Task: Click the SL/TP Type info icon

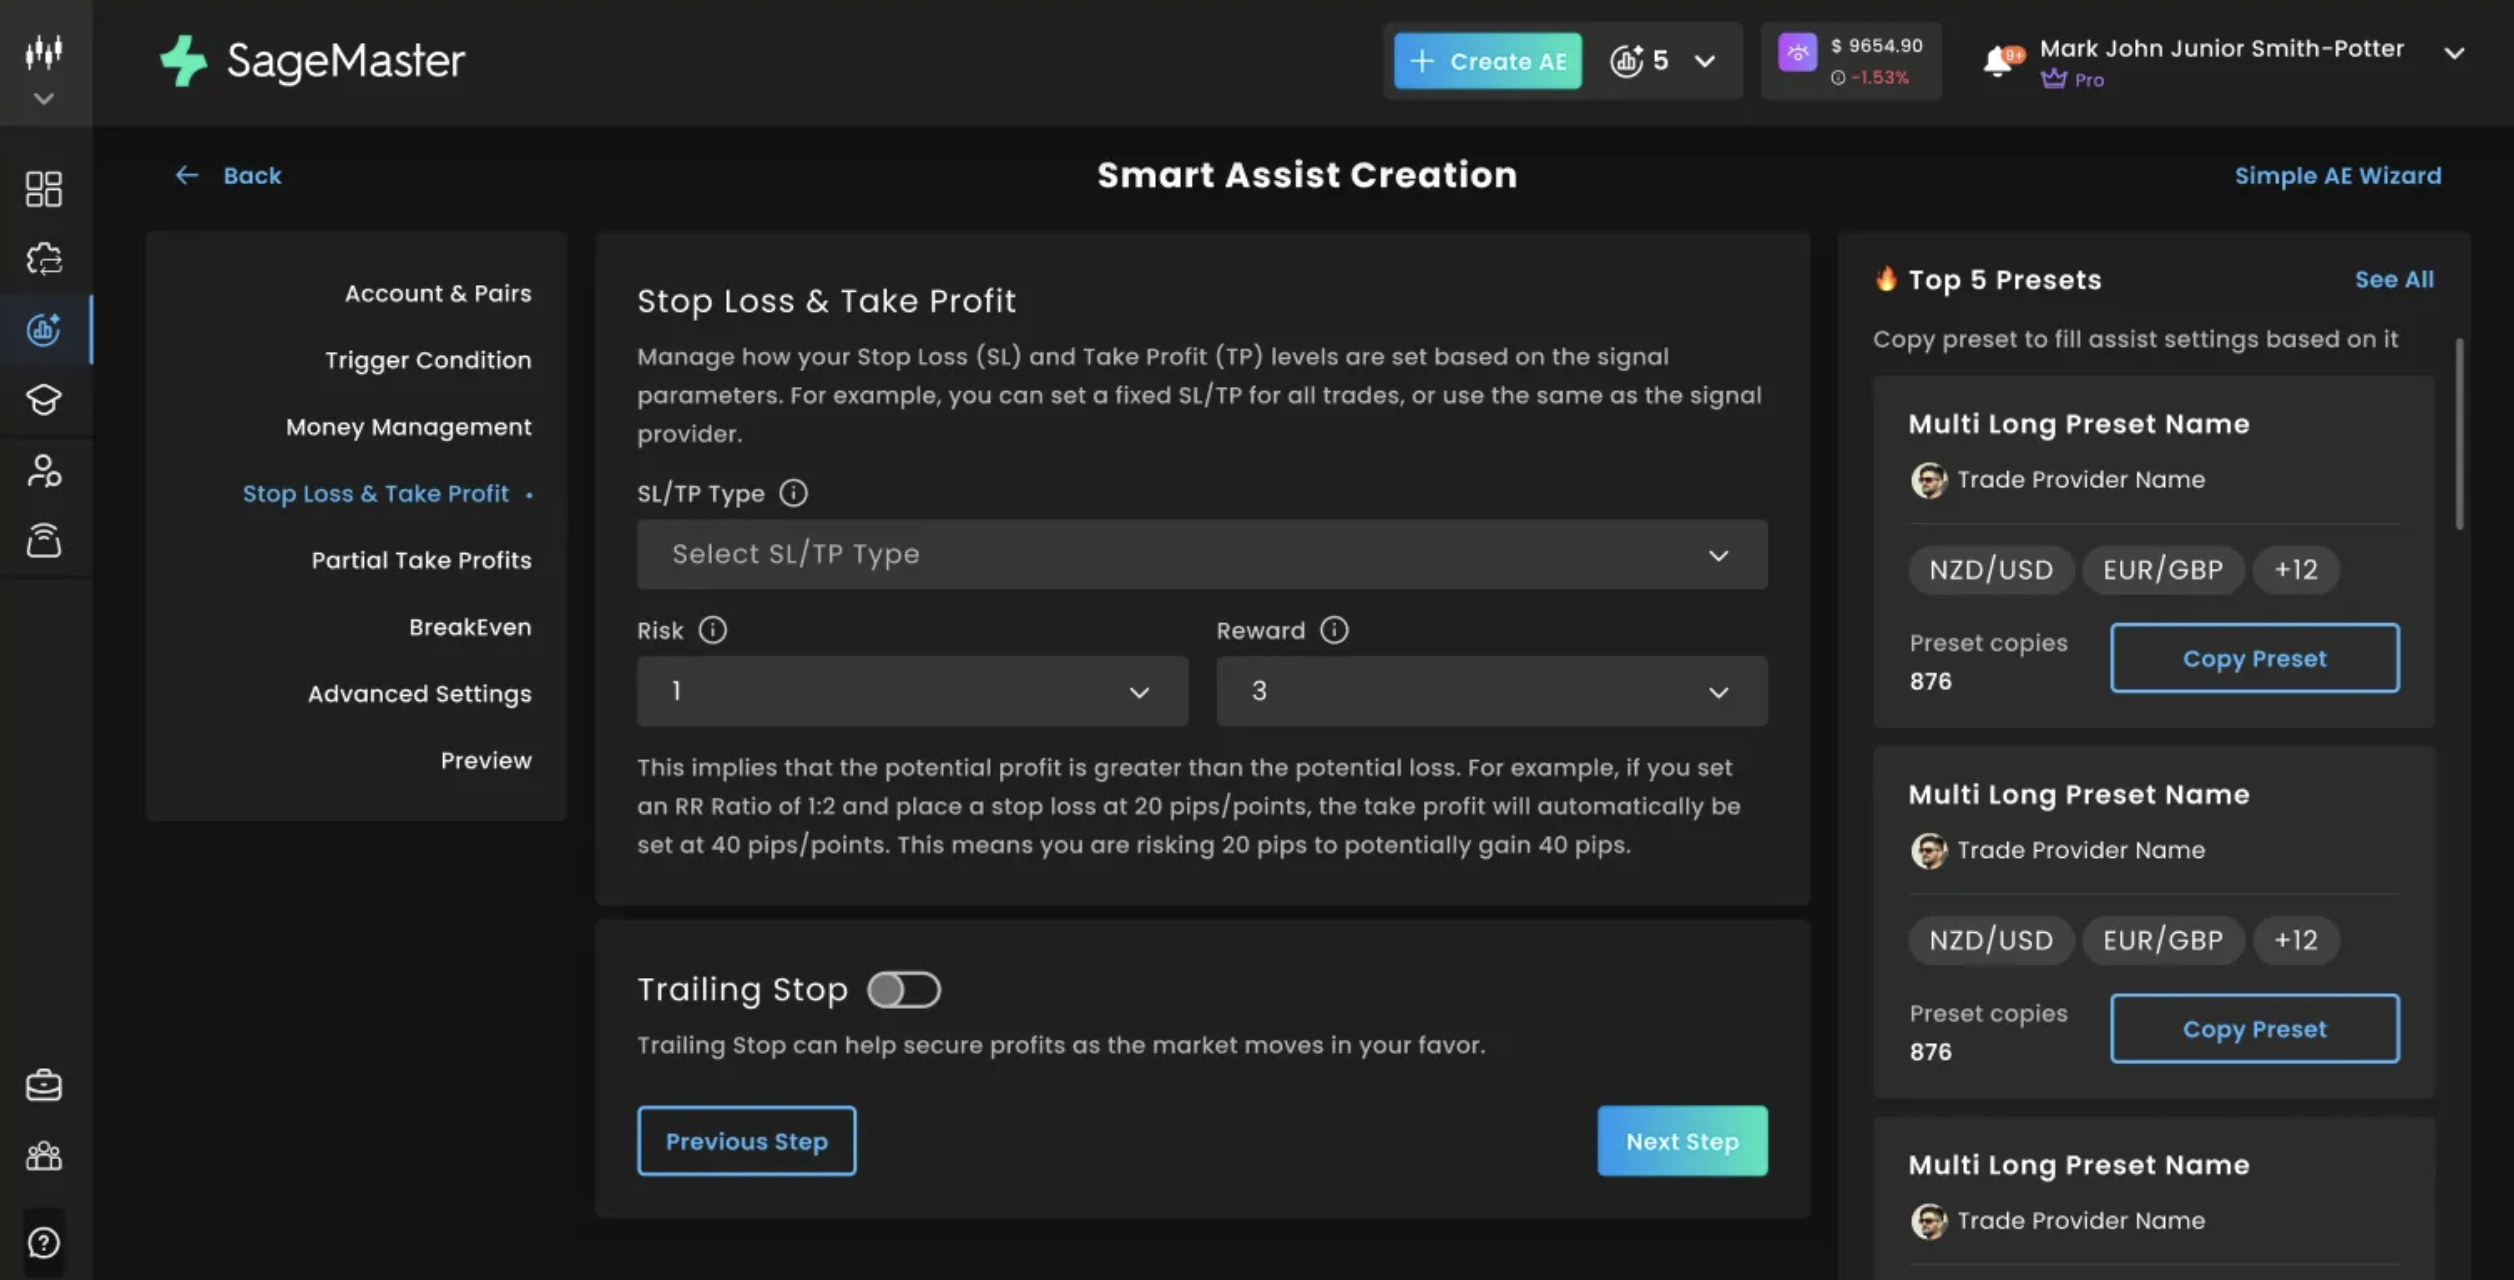Action: pos(793,493)
